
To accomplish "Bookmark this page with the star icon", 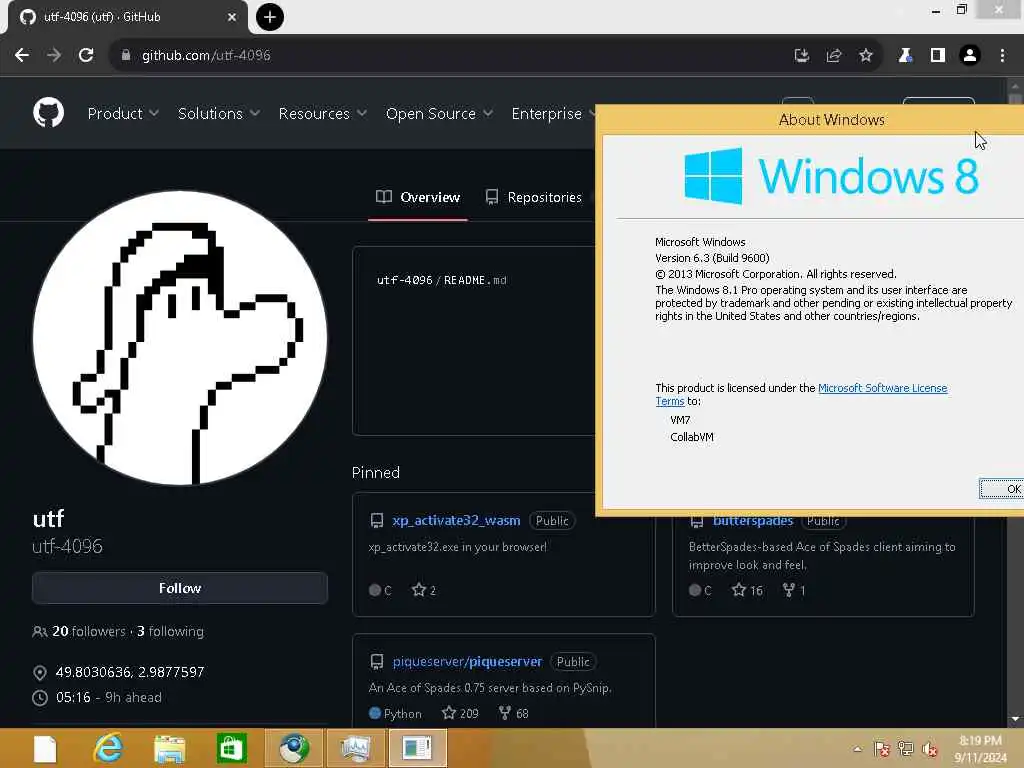I will coord(866,56).
